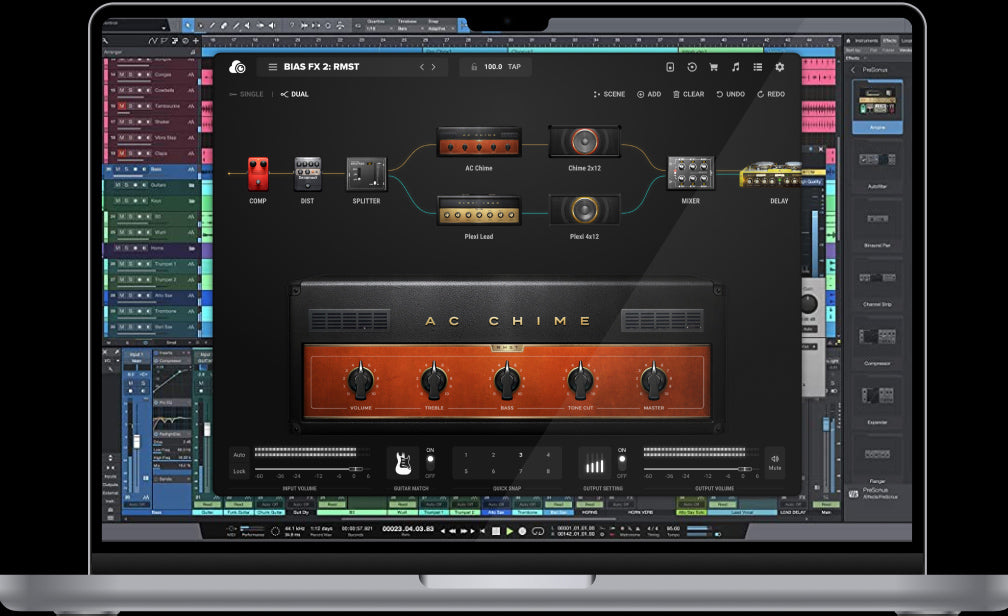Go to the next preset arrow
The image size is (1008, 616).
(434, 67)
